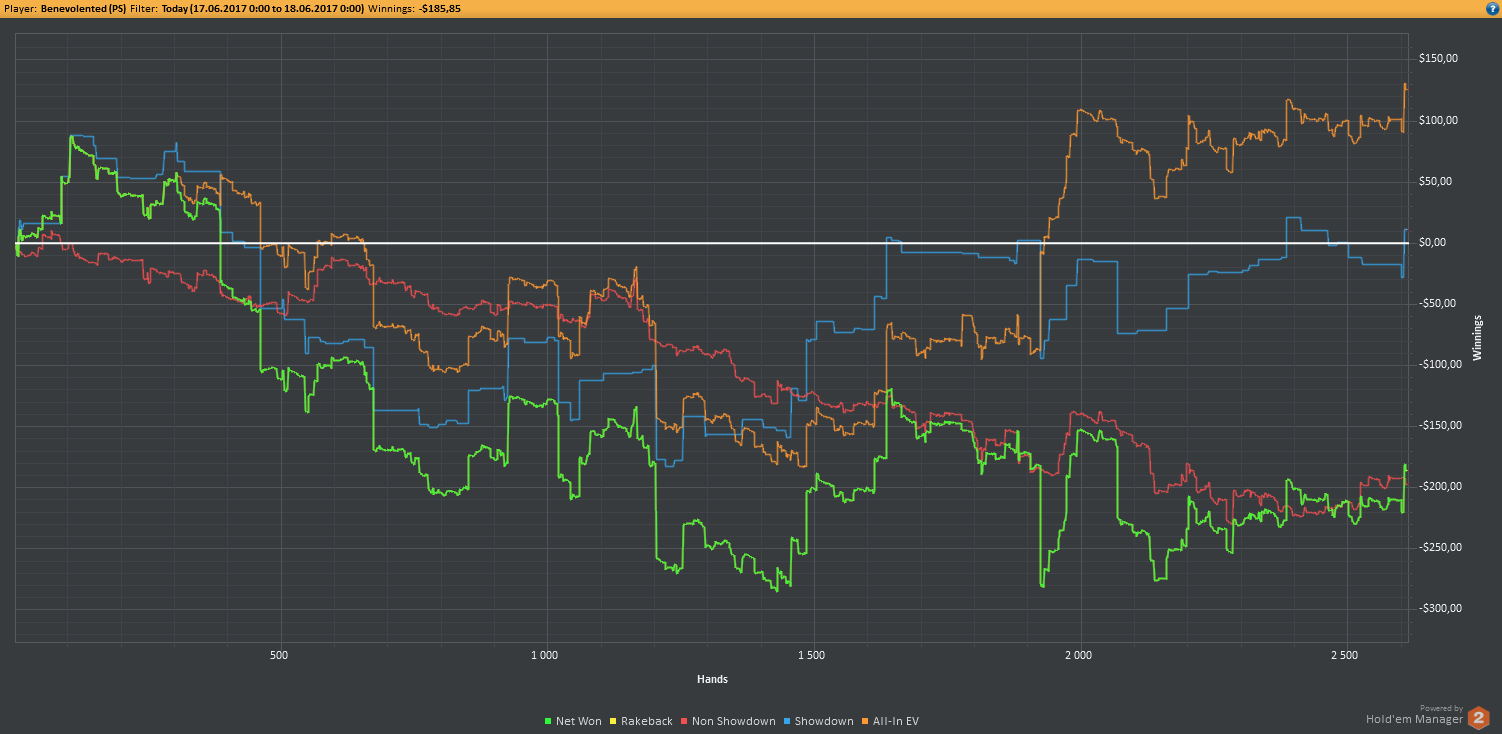Viewport: 1502px width, 734px height.
Task: Click the -$150,00 y-axis label
Action: (1440, 425)
